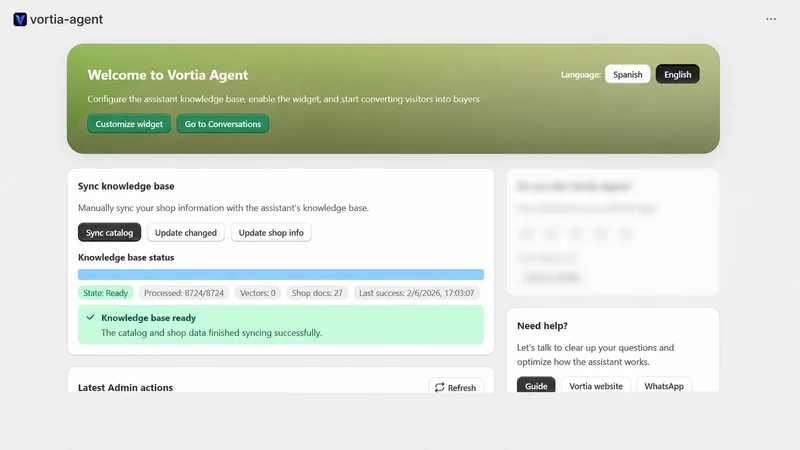Switch language to English

tap(678, 74)
